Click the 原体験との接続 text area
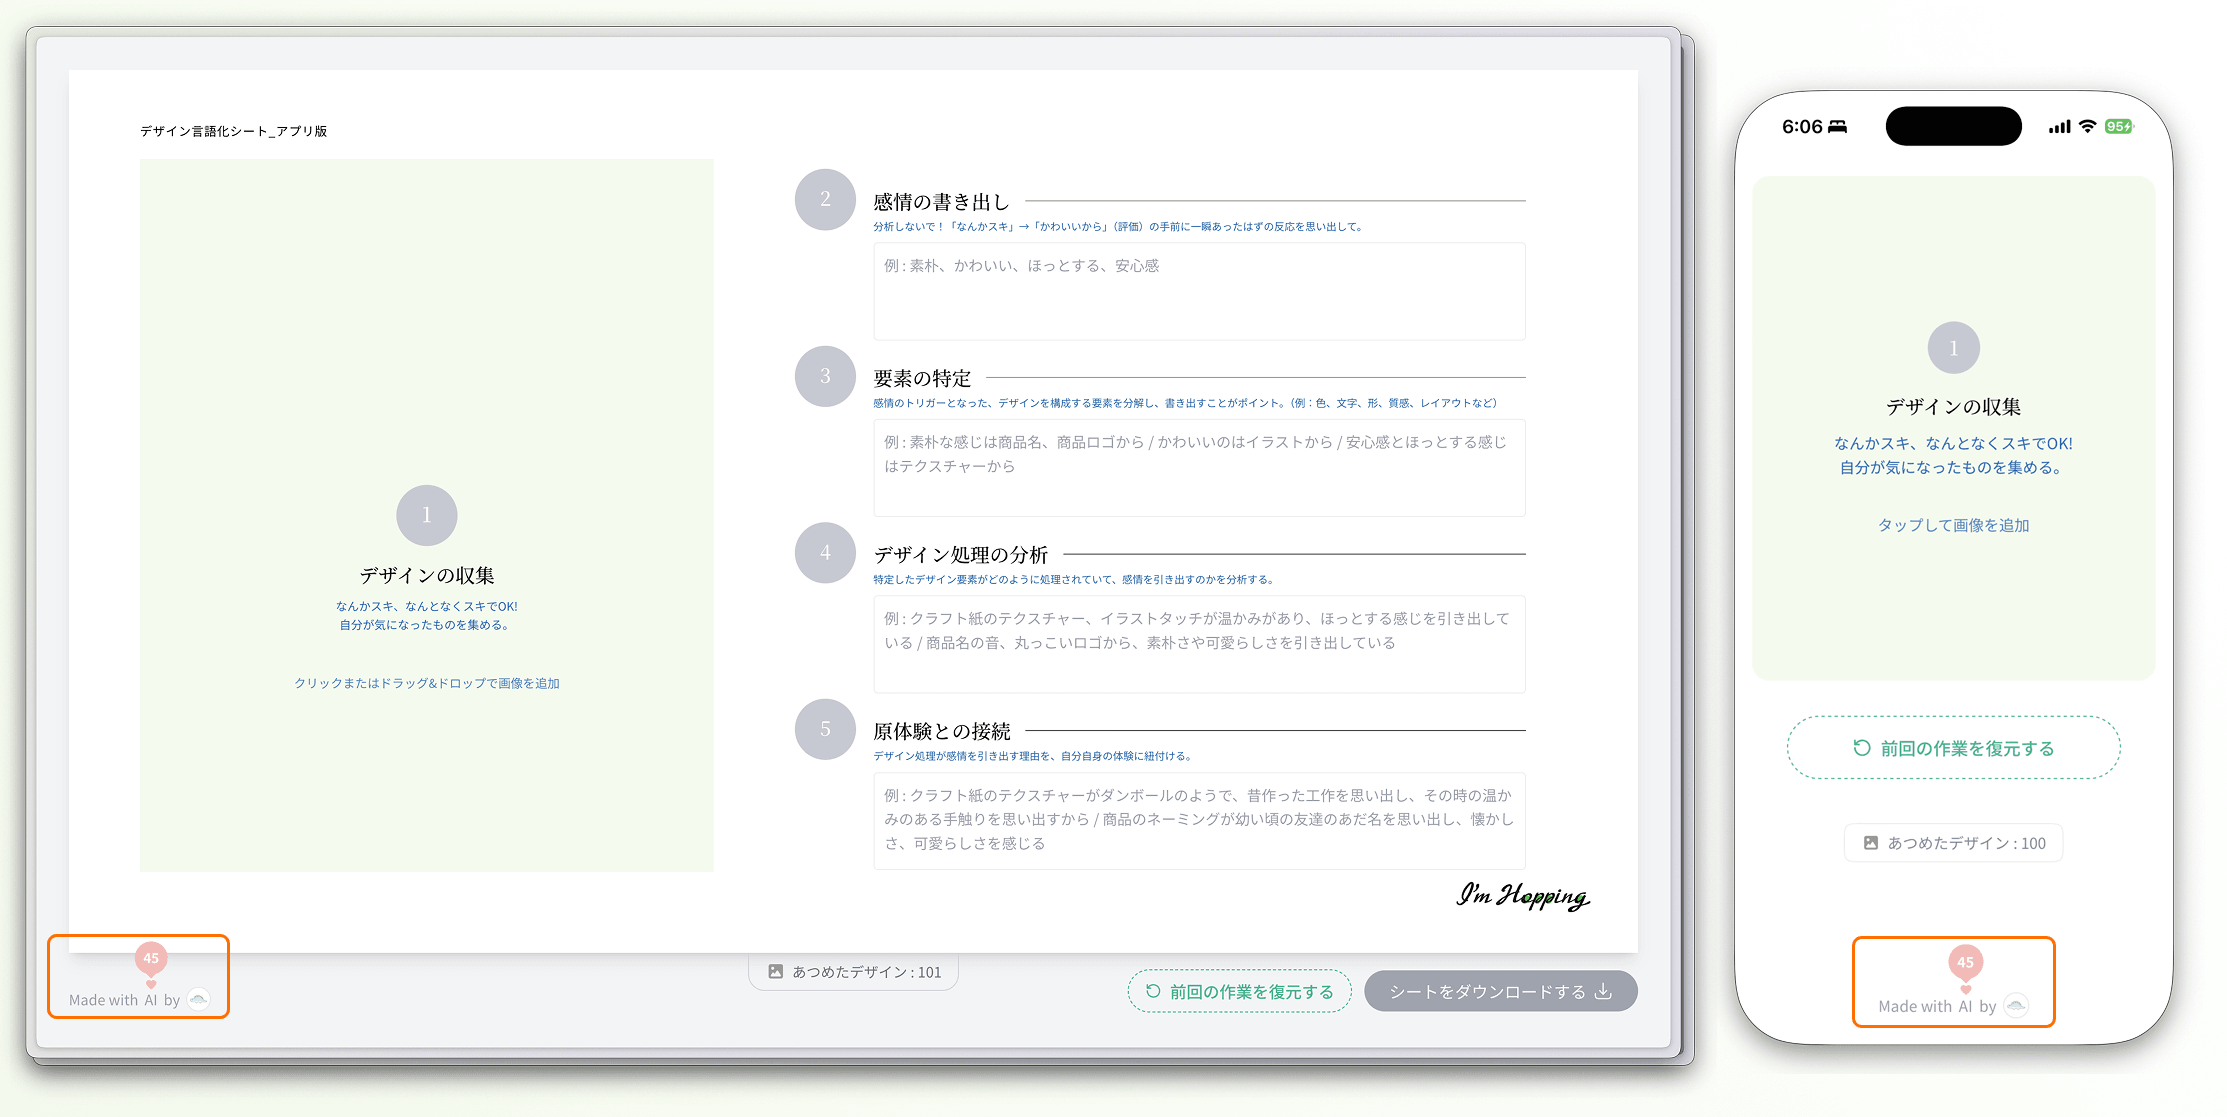Screen dimensions: 2227x1117 tap(1199, 820)
